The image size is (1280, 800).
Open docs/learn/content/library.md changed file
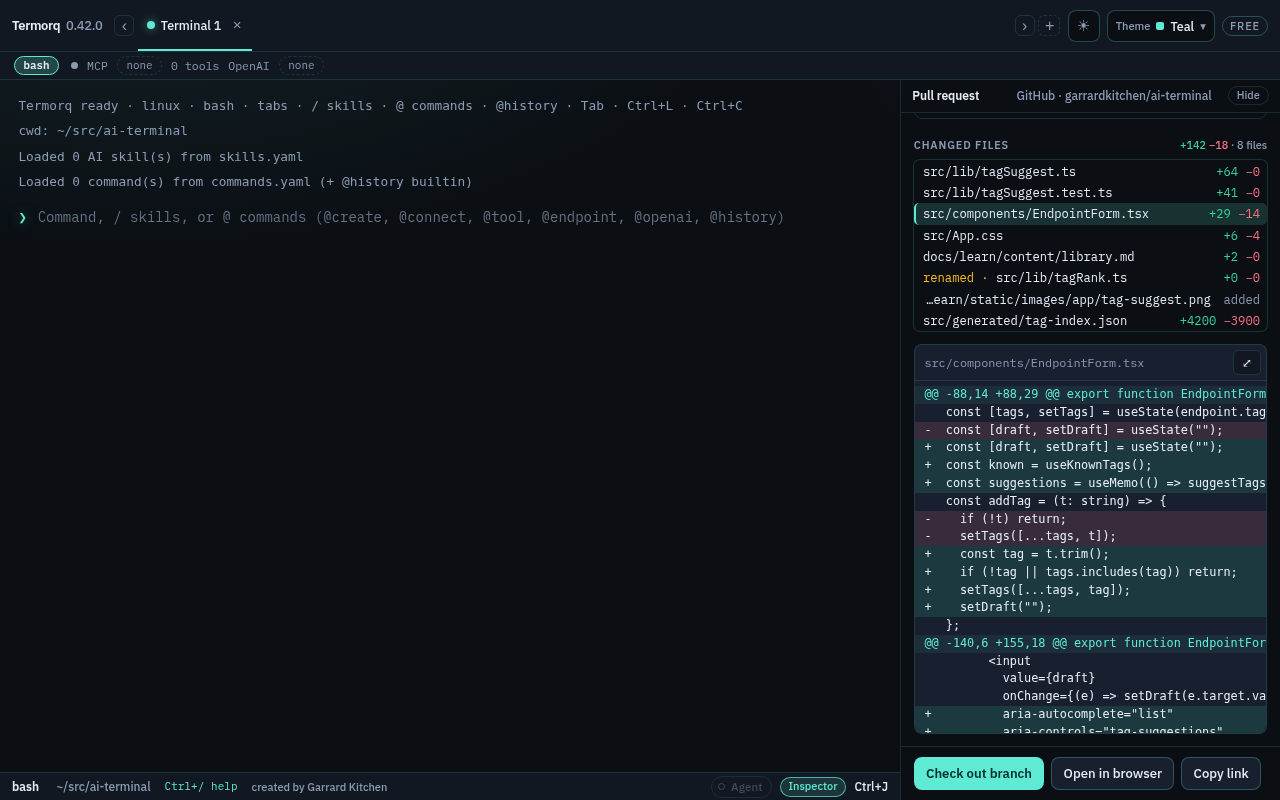coord(1090,257)
